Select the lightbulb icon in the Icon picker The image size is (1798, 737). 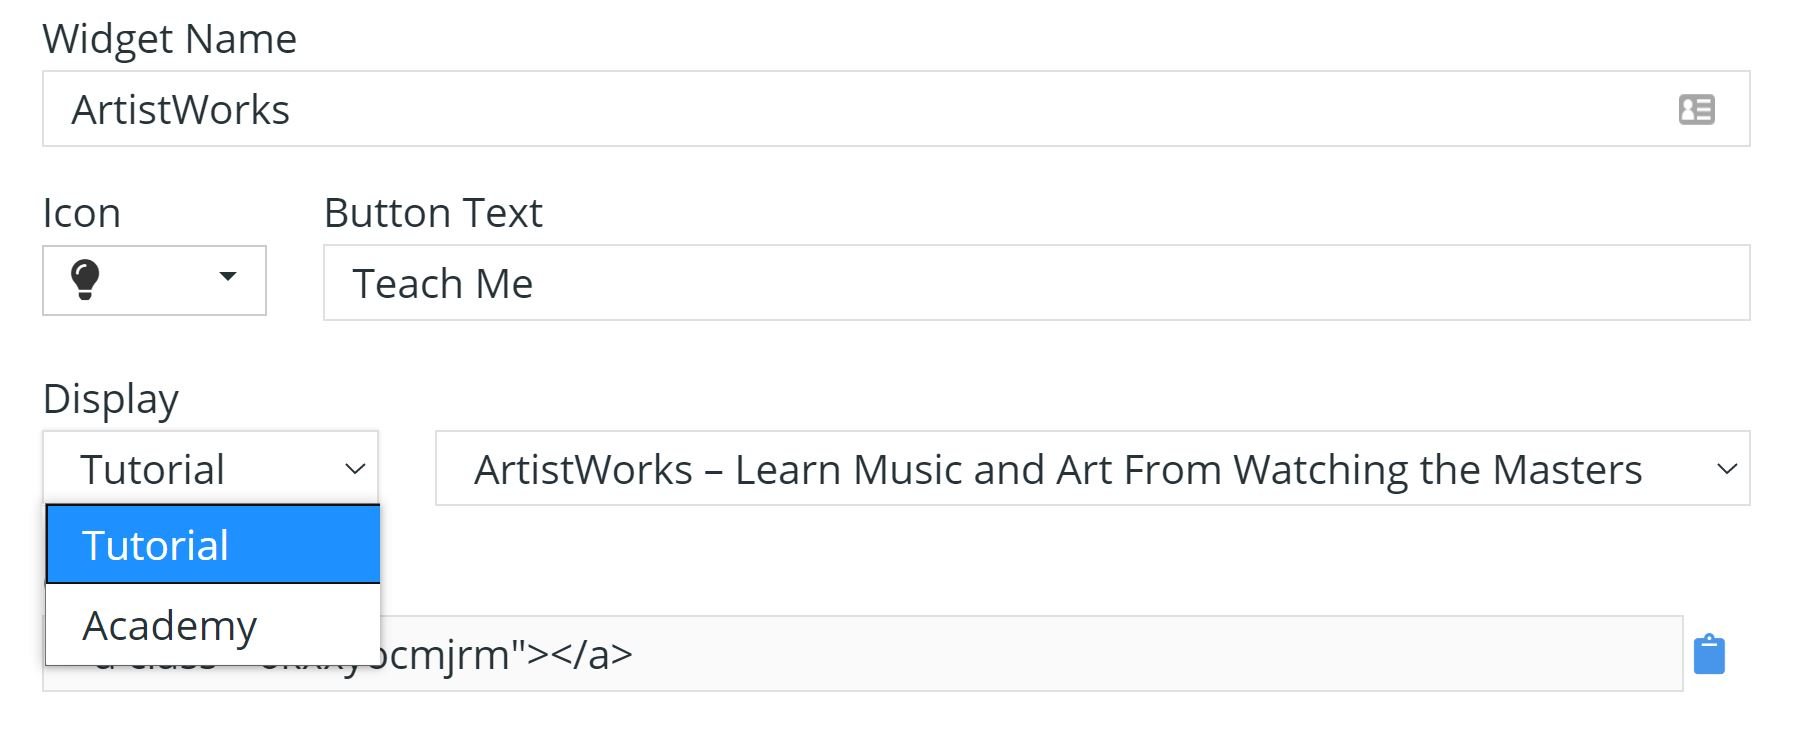click(85, 281)
